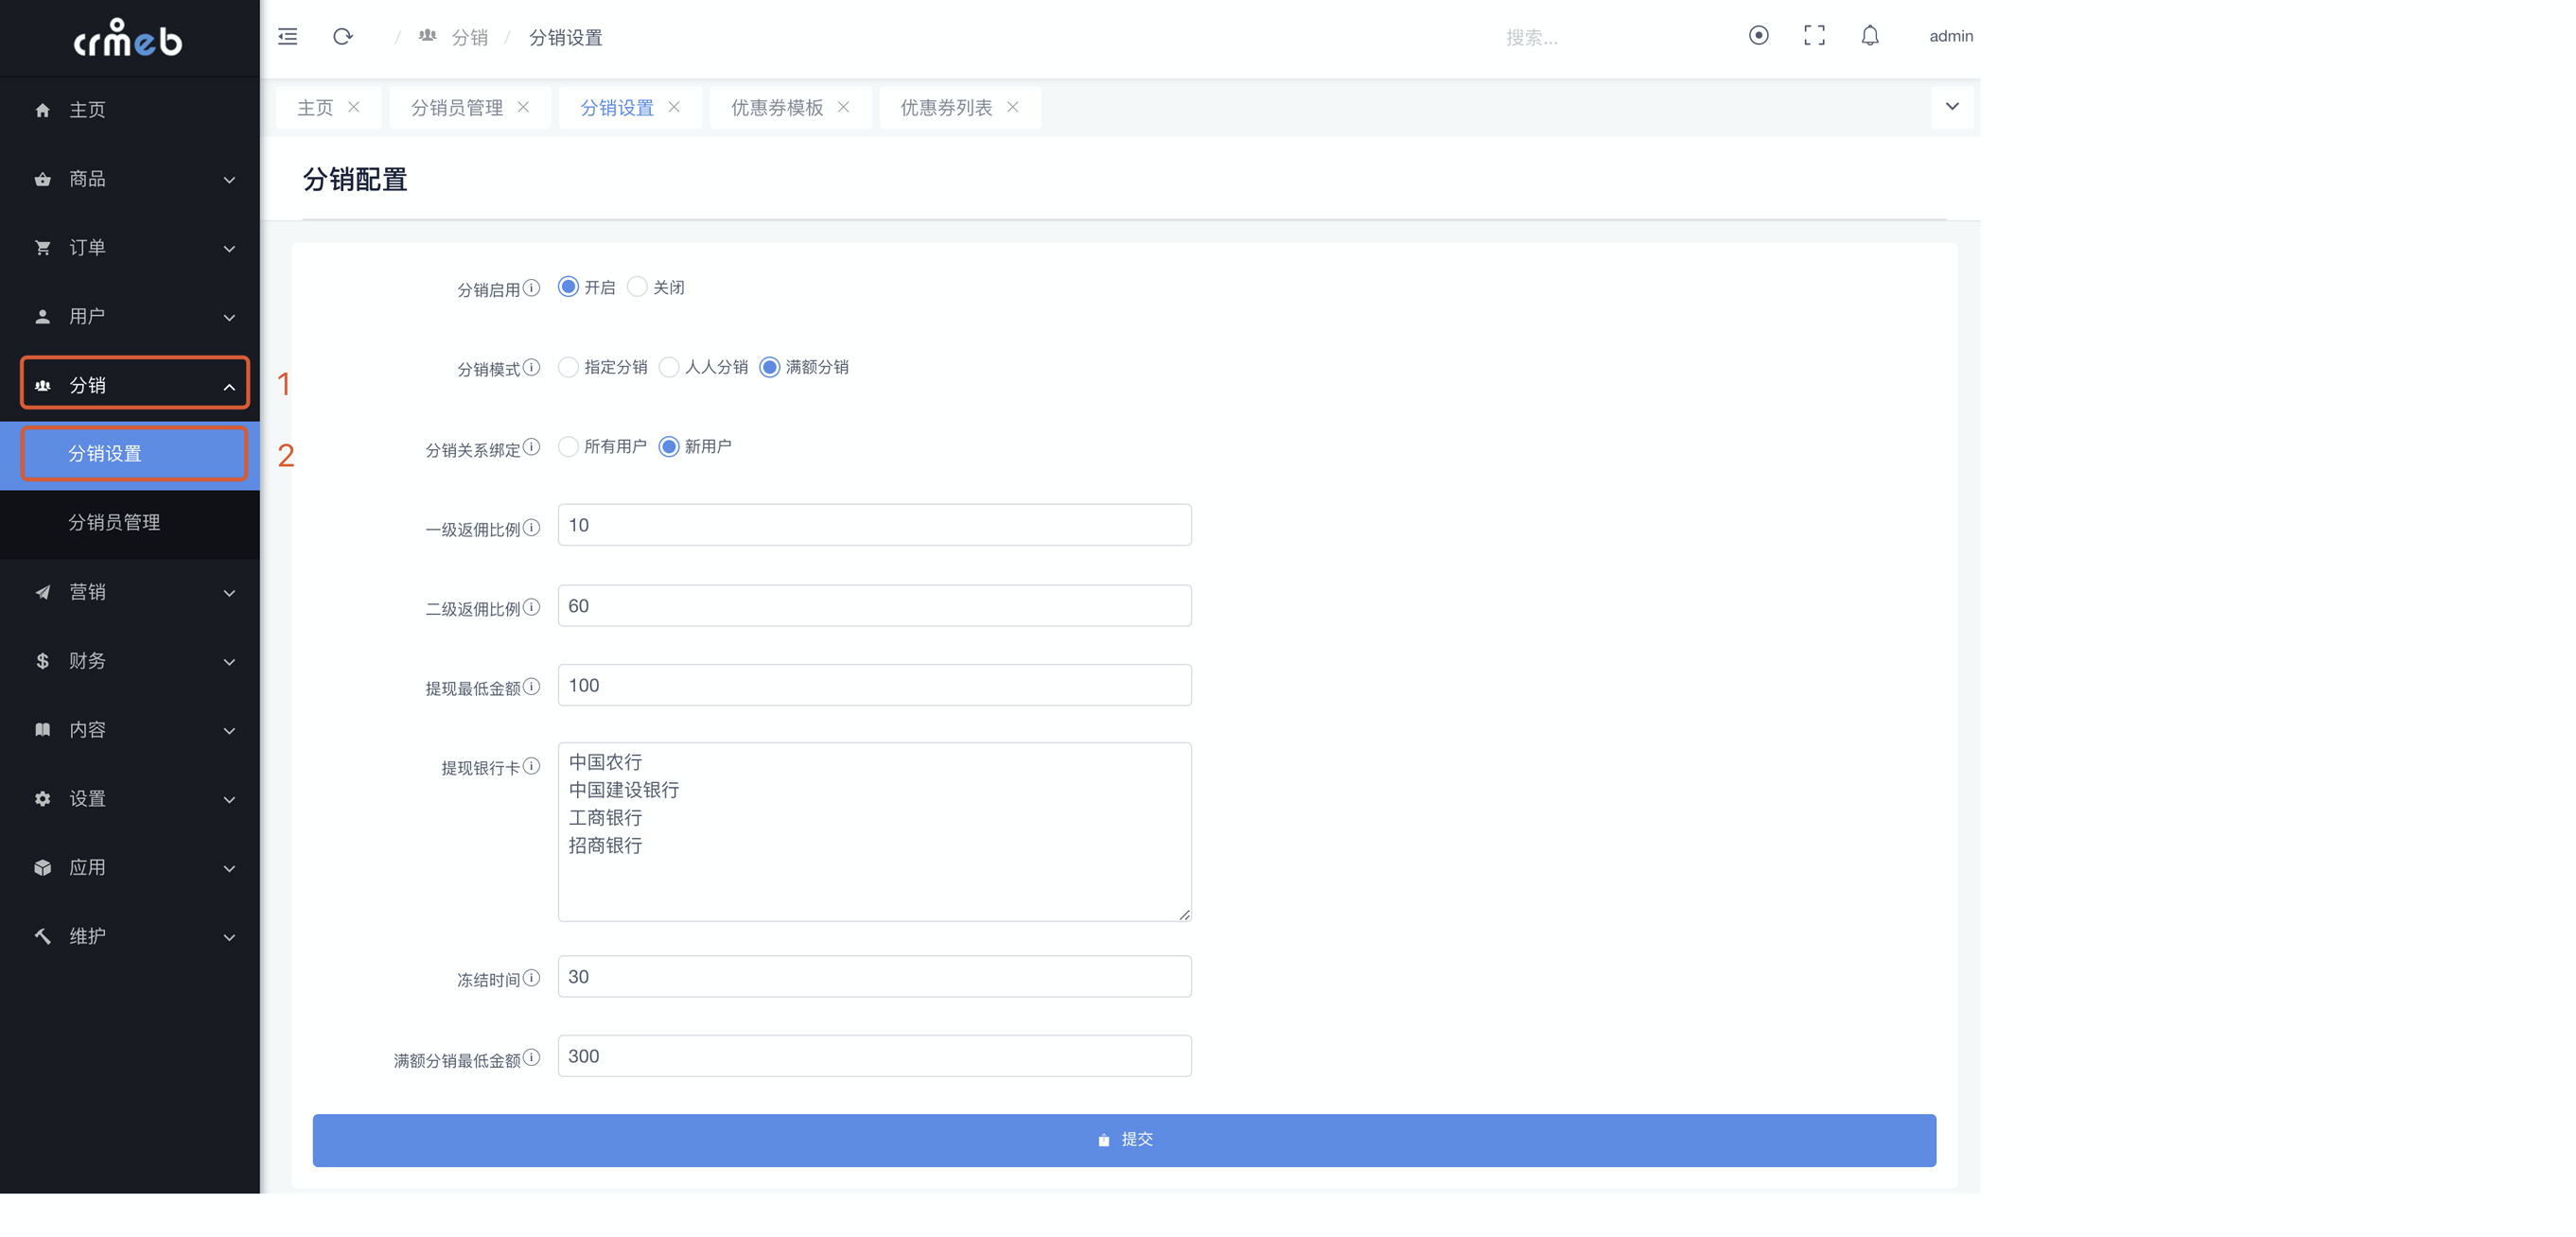The height and width of the screenshot is (1237, 2576).
Task: Show info tooltip for 一级返佣比例
Action: pyautogui.click(x=532, y=527)
